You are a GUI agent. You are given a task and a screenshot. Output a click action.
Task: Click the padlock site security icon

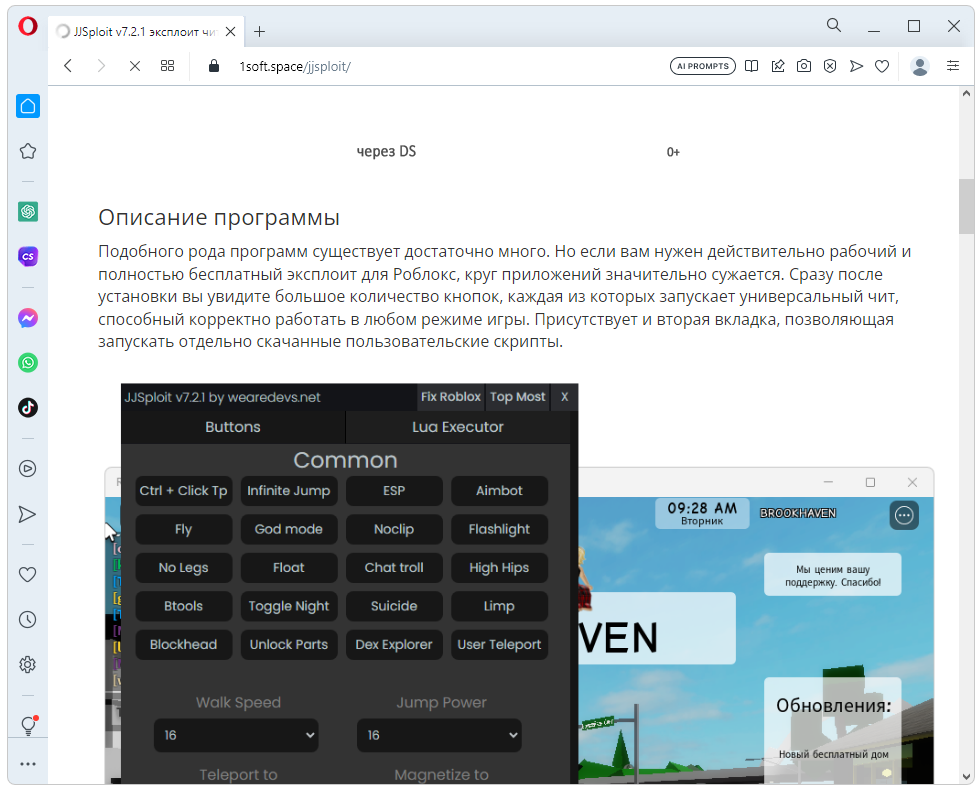(214, 66)
